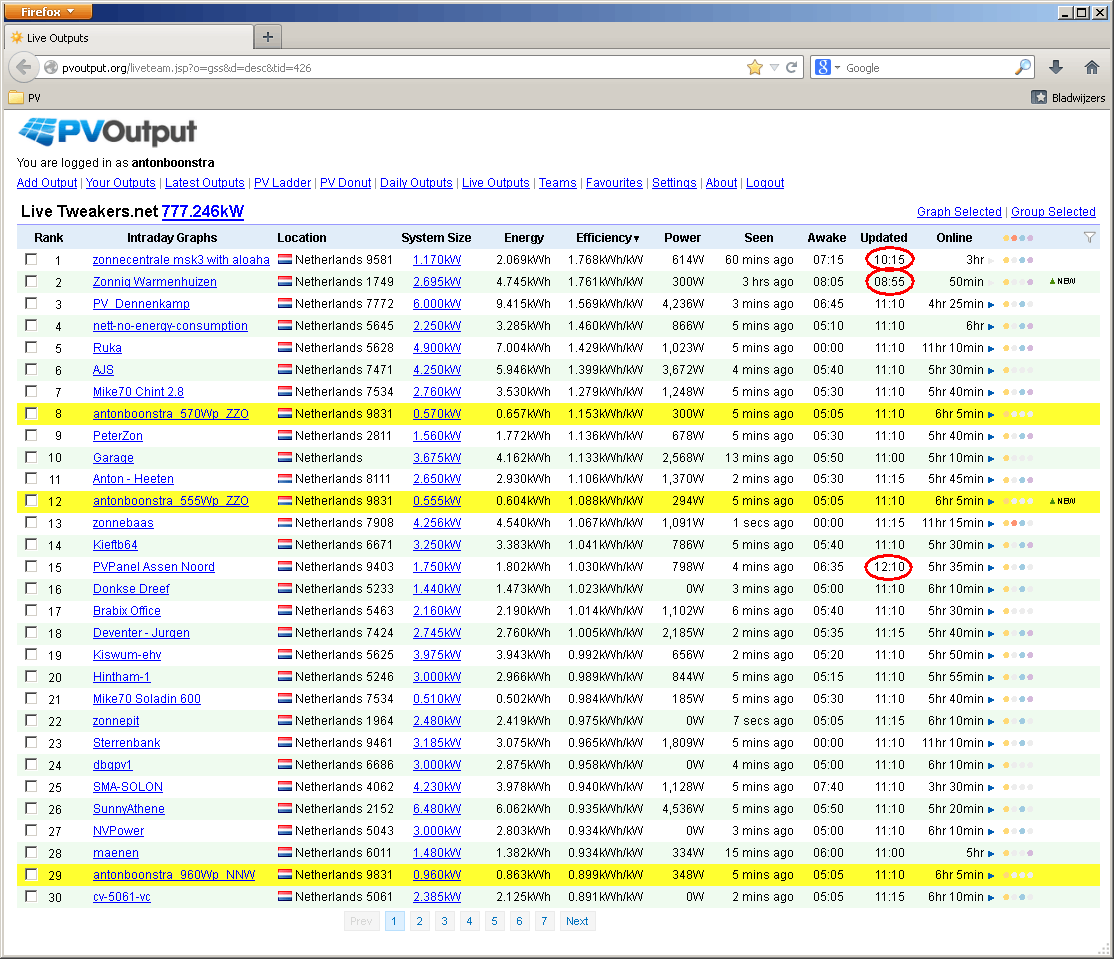Click the Google search engine icon
The width and height of the screenshot is (1114, 959).
click(x=823, y=67)
